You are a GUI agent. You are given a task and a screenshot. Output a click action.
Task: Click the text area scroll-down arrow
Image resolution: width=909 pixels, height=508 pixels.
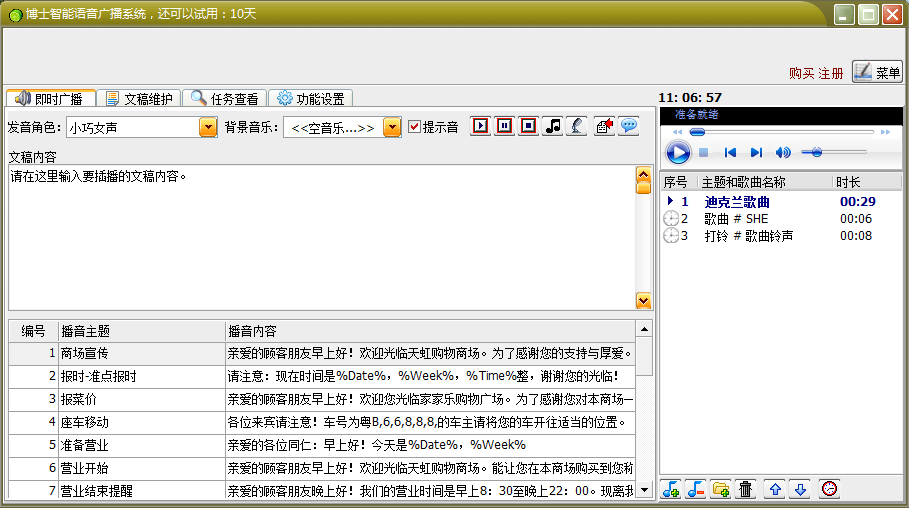tap(643, 300)
